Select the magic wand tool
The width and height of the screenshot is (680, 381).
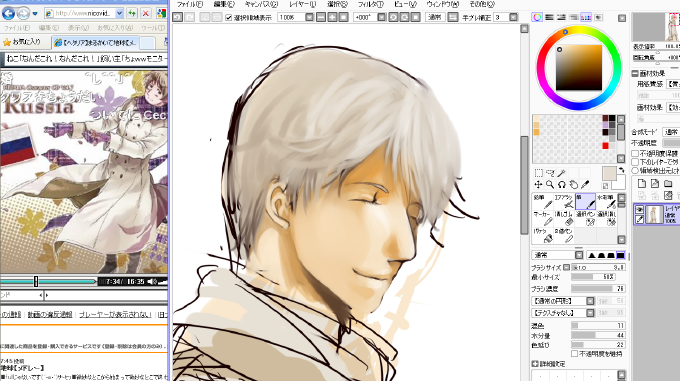pos(562,173)
